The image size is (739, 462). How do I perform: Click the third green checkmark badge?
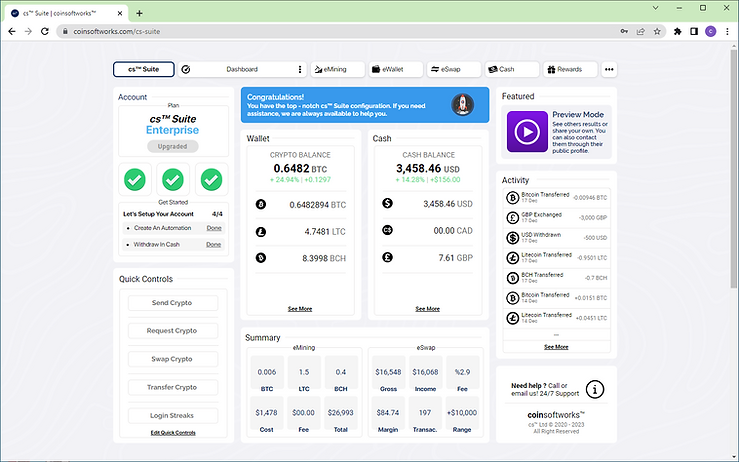tap(212, 180)
